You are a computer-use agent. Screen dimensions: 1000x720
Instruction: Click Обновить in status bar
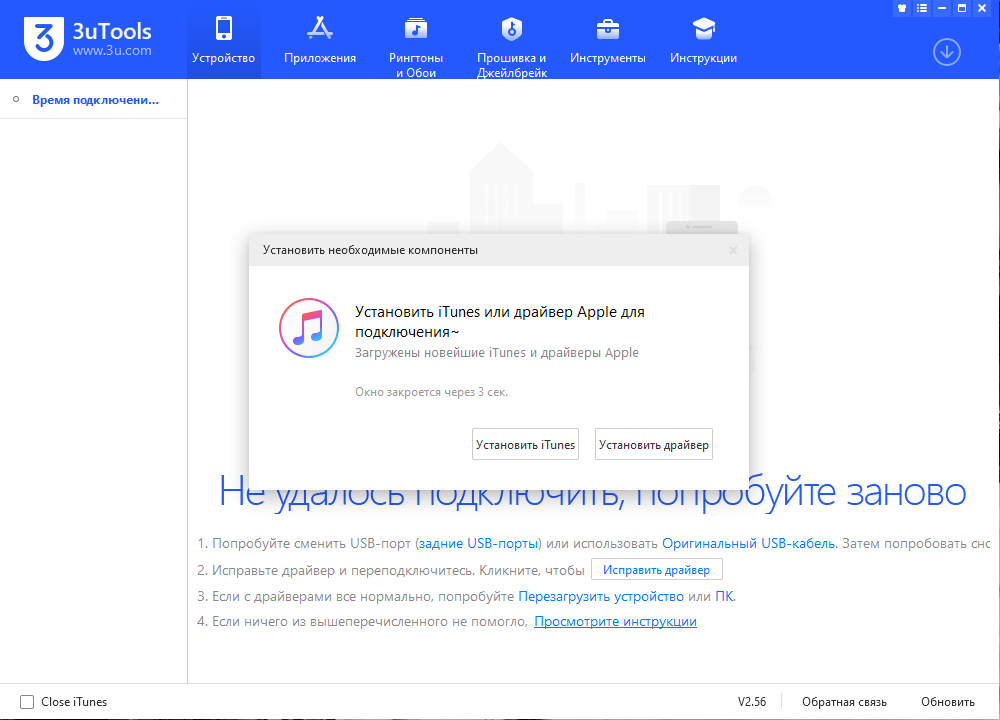tap(948, 702)
